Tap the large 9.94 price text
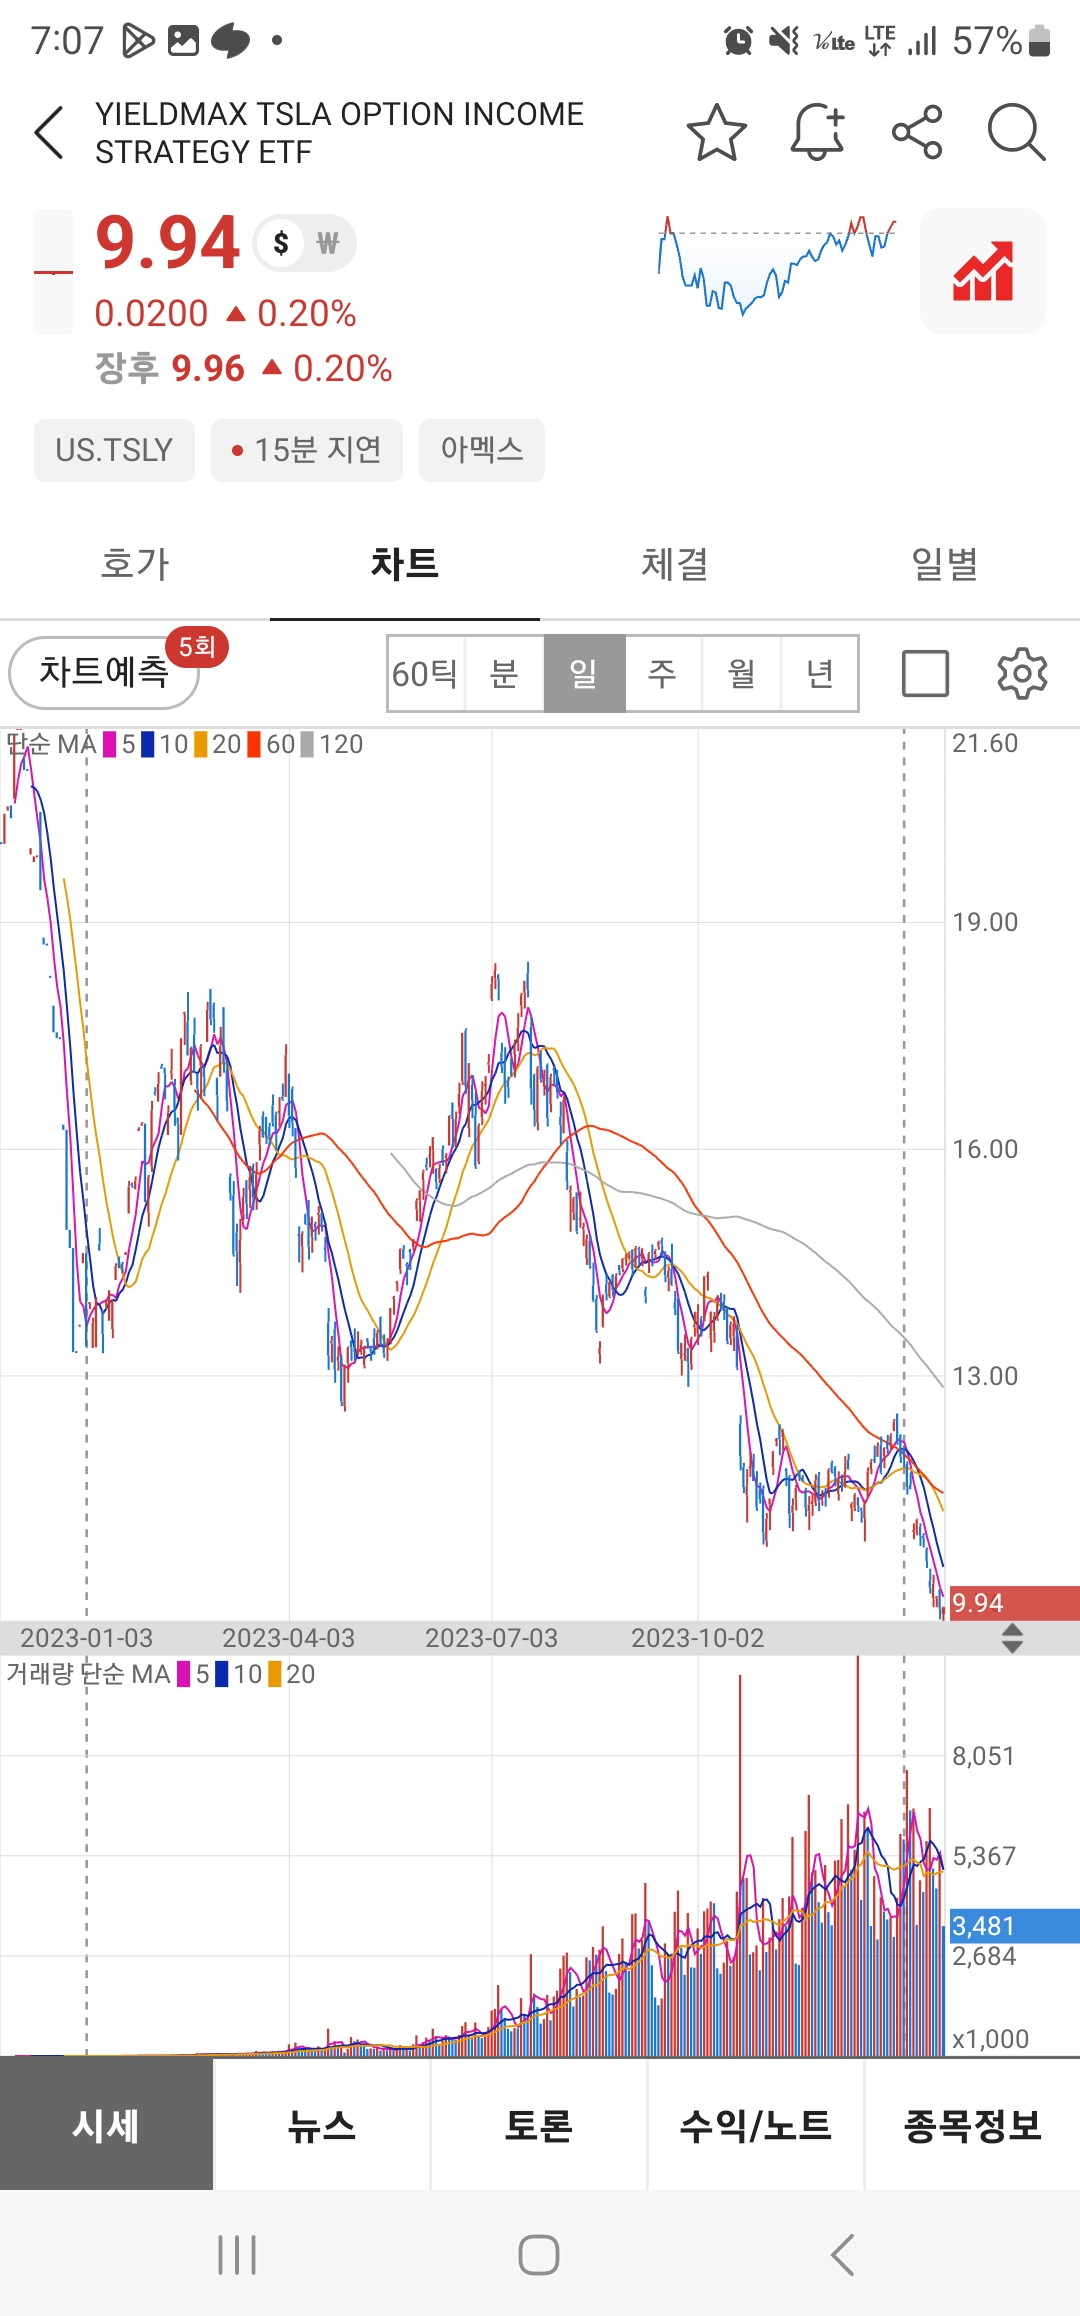 click(x=167, y=243)
